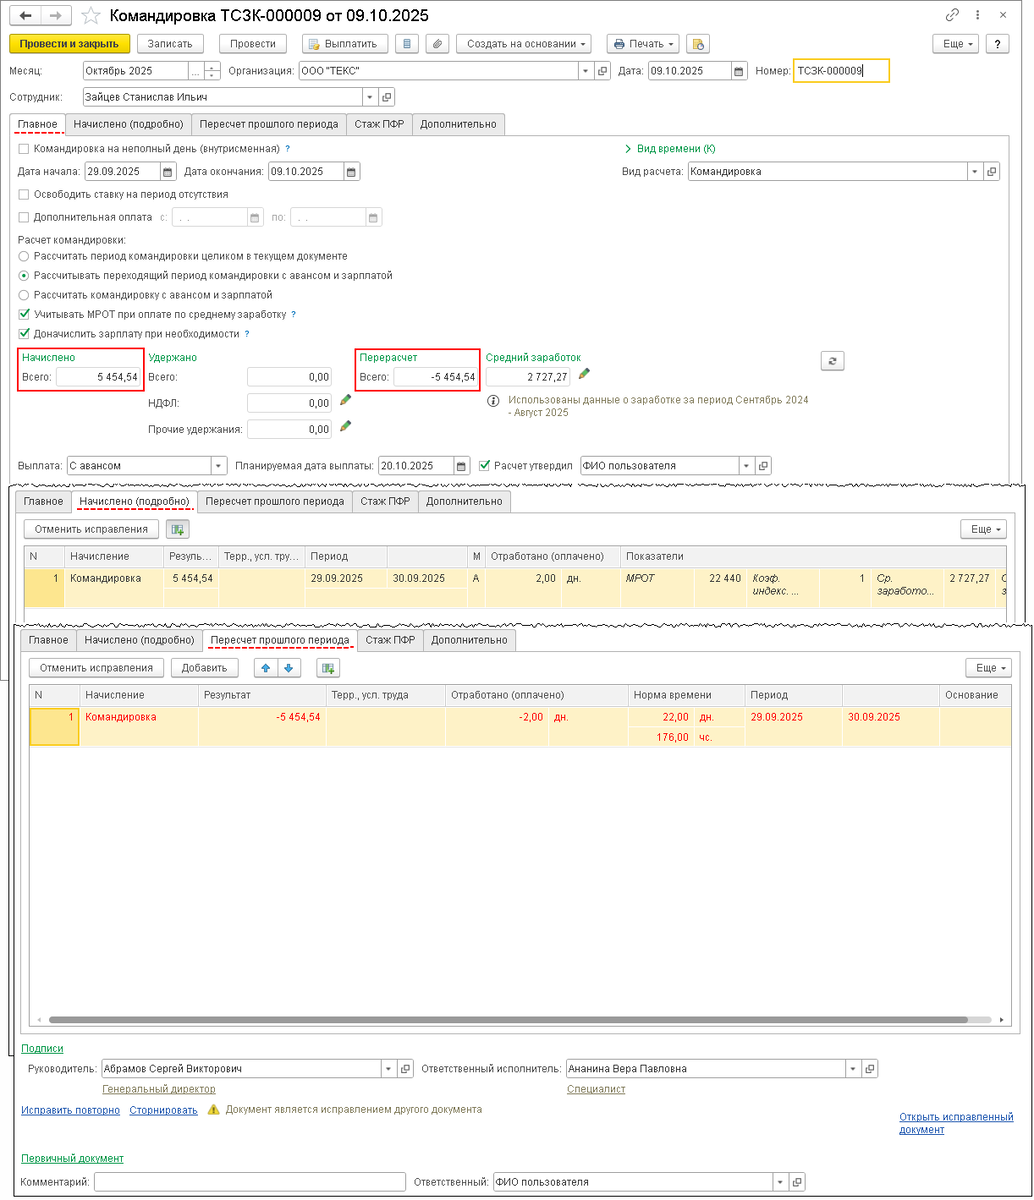Open the Печать dropdown menu
This screenshot has width=1034, height=1200.
[x=643, y=44]
